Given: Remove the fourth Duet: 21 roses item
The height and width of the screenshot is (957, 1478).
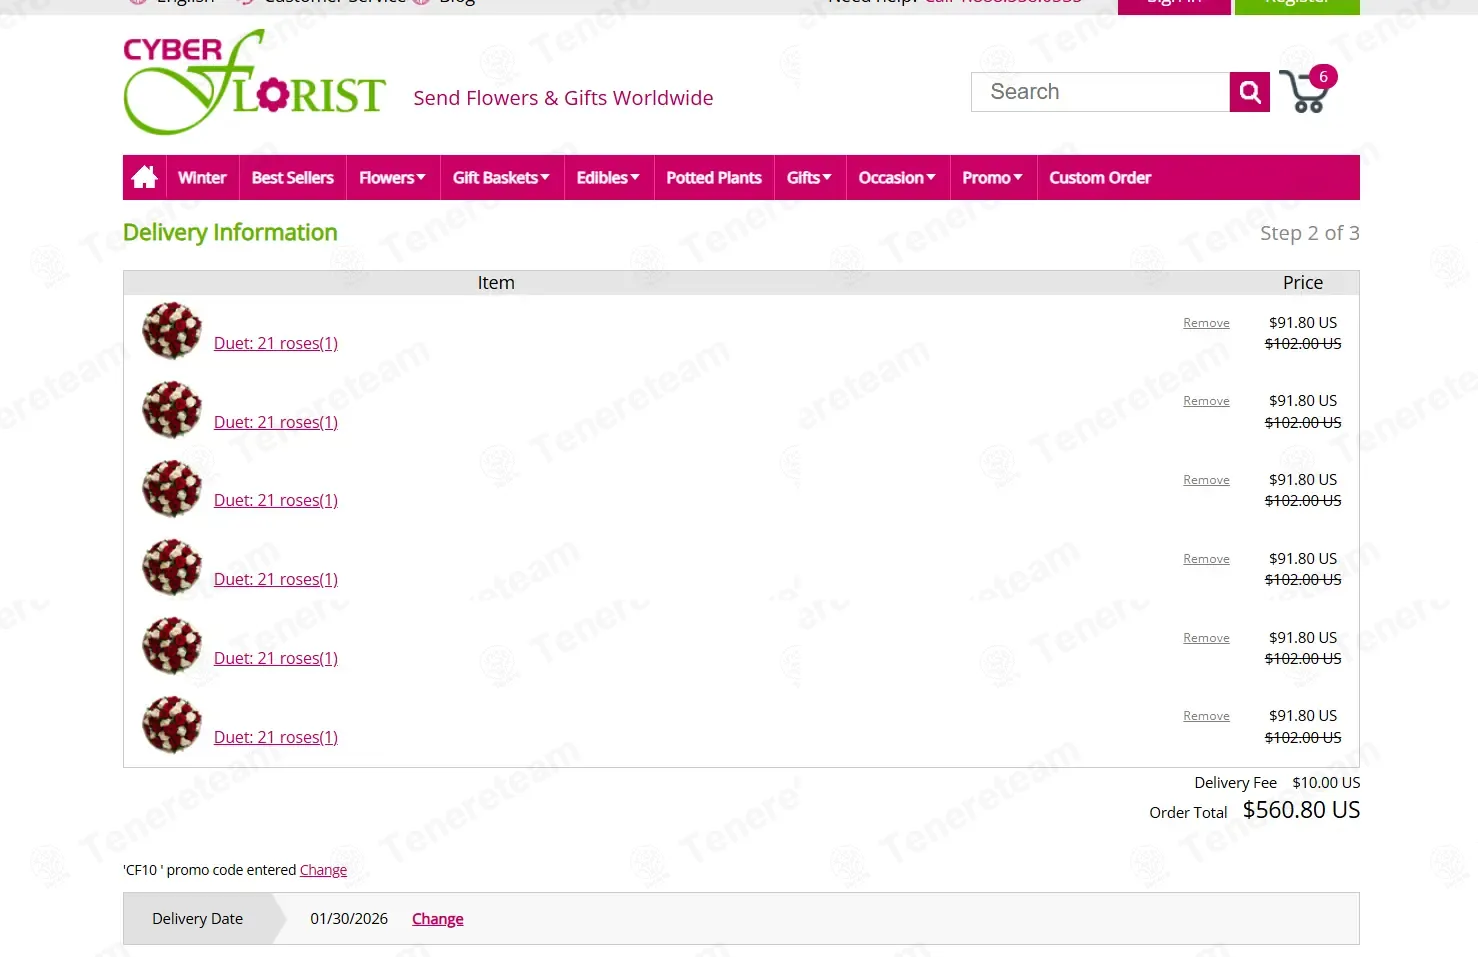Looking at the screenshot, I should coord(1206,559).
